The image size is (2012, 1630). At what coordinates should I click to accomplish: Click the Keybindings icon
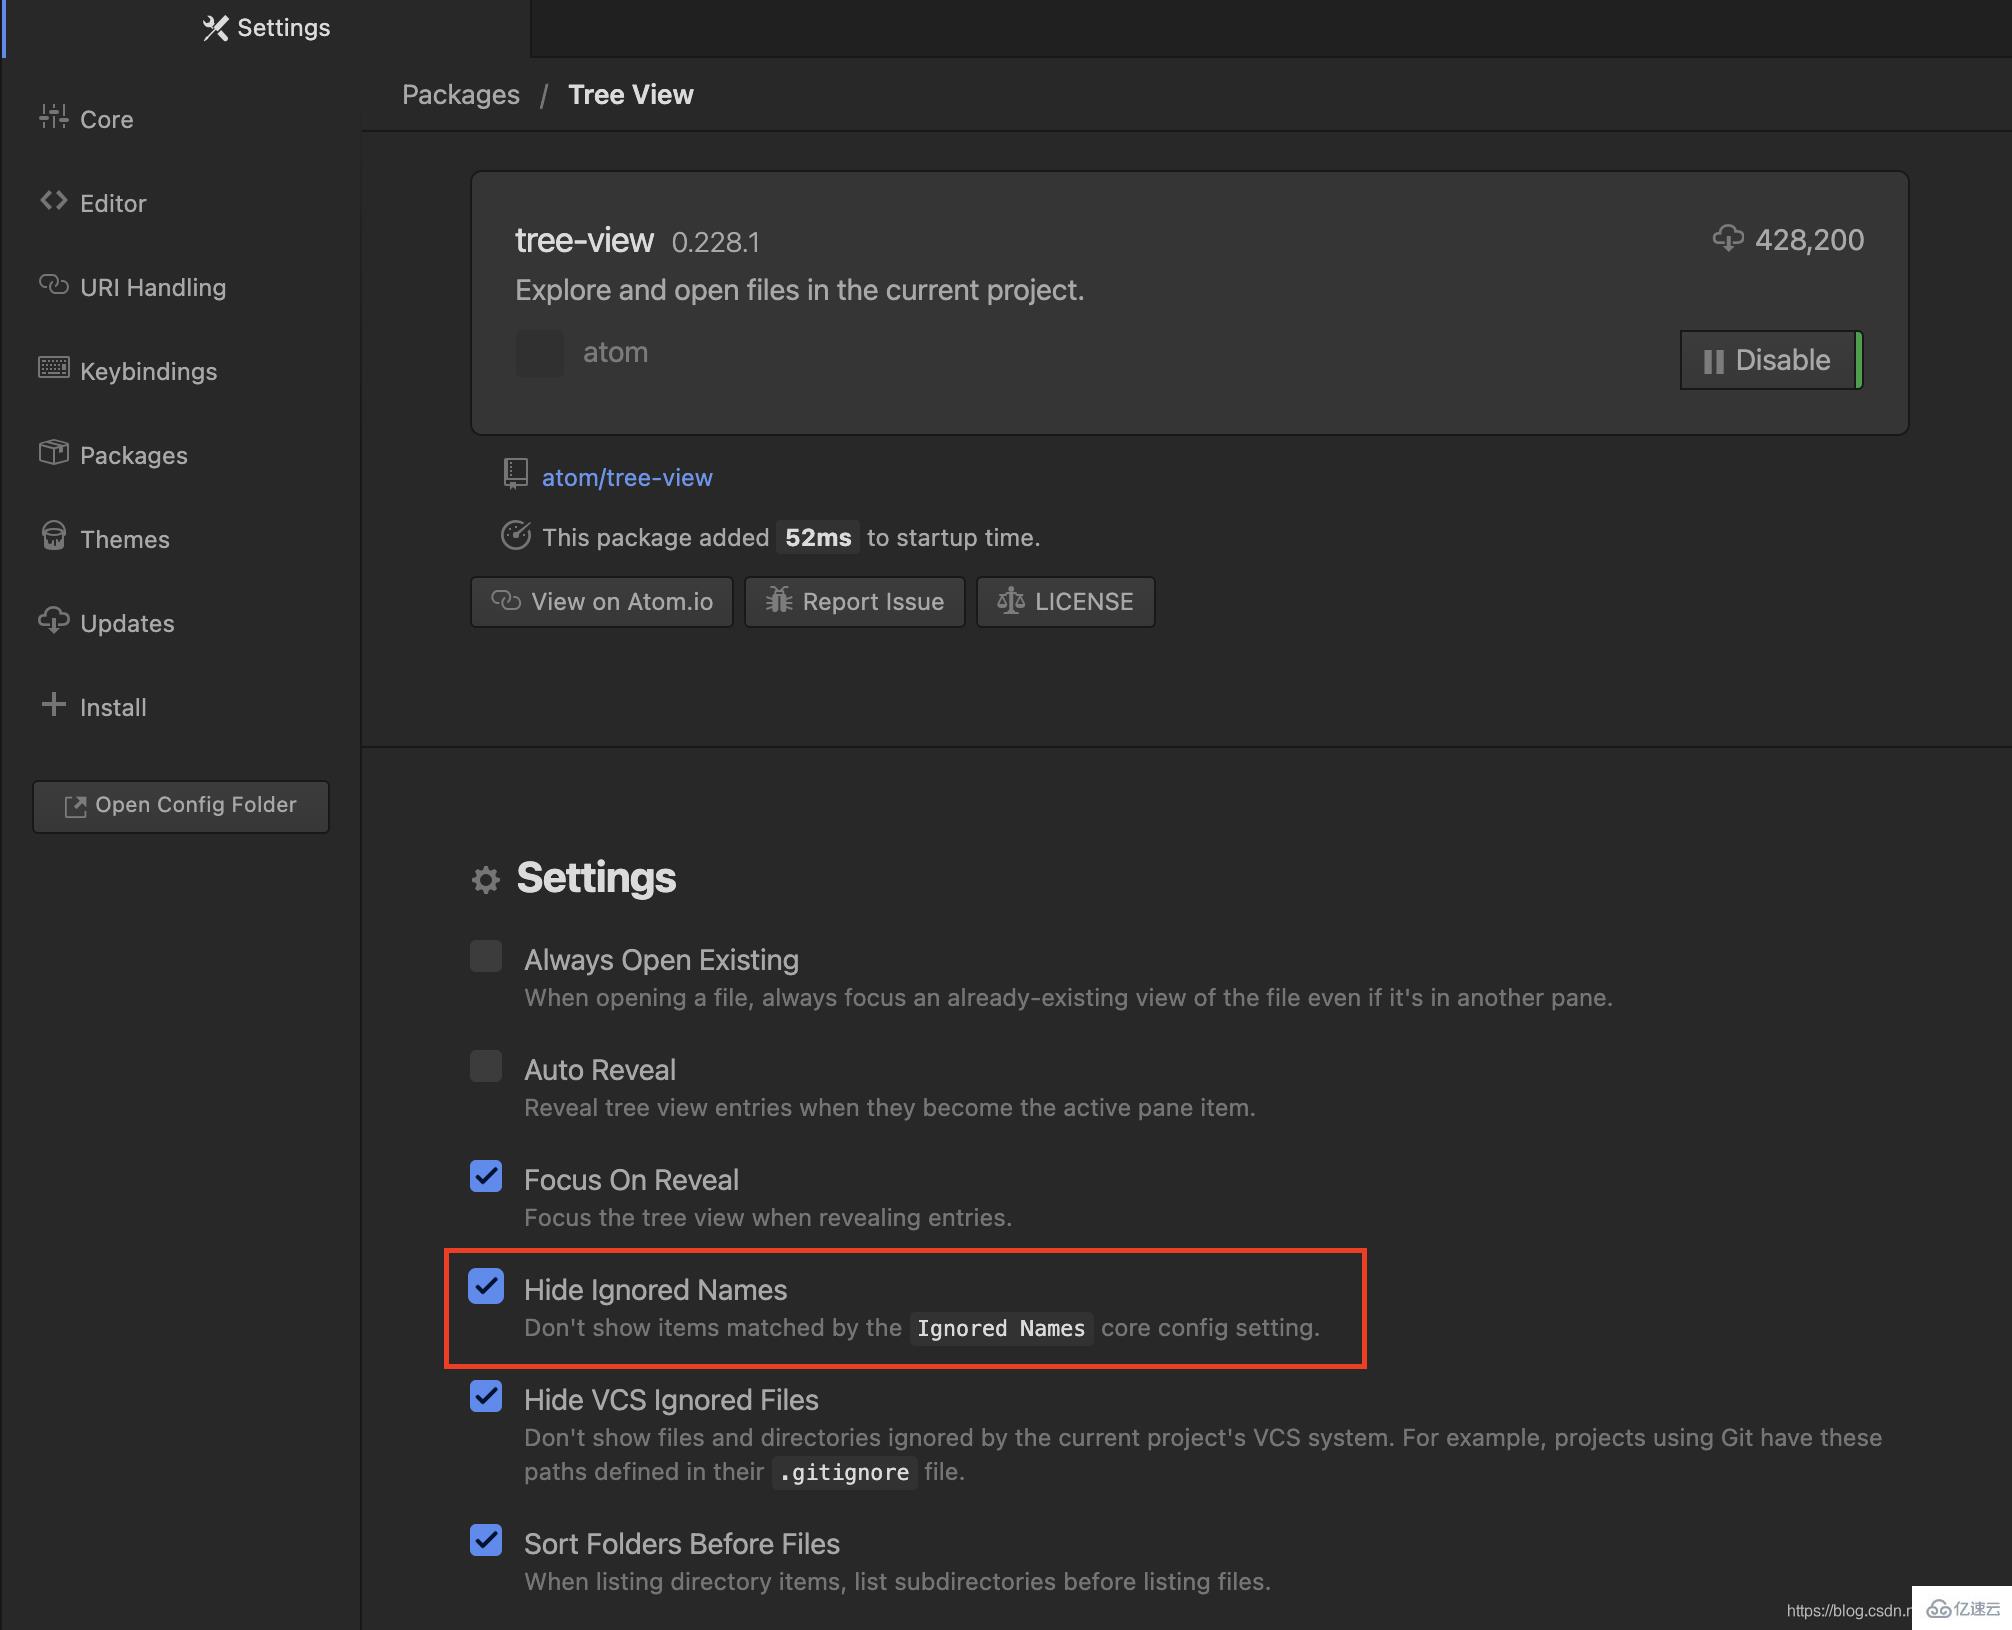(52, 369)
